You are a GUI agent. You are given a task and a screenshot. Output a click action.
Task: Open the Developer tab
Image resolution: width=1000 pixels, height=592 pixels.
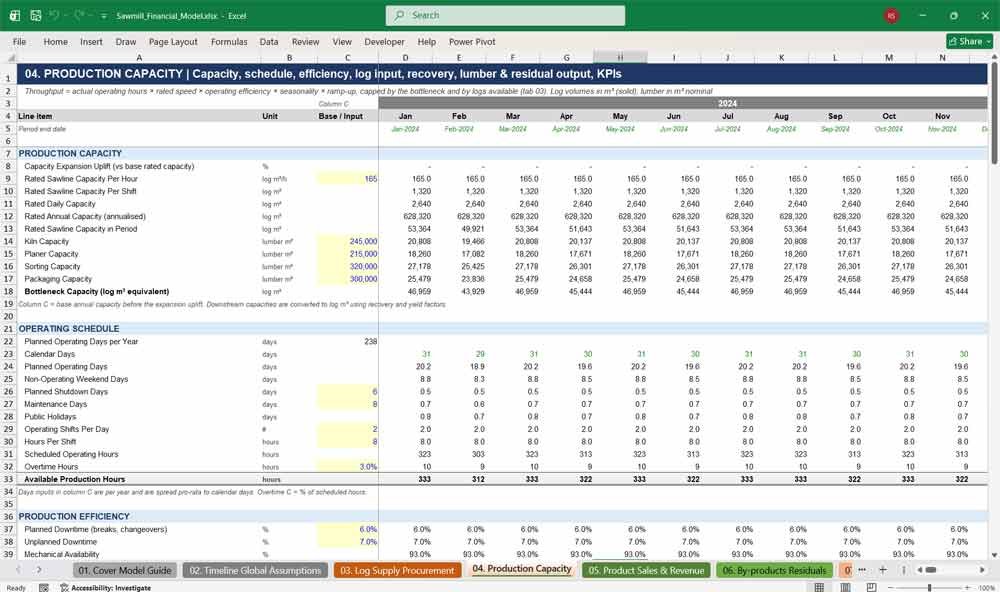pyautogui.click(x=384, y=41)
